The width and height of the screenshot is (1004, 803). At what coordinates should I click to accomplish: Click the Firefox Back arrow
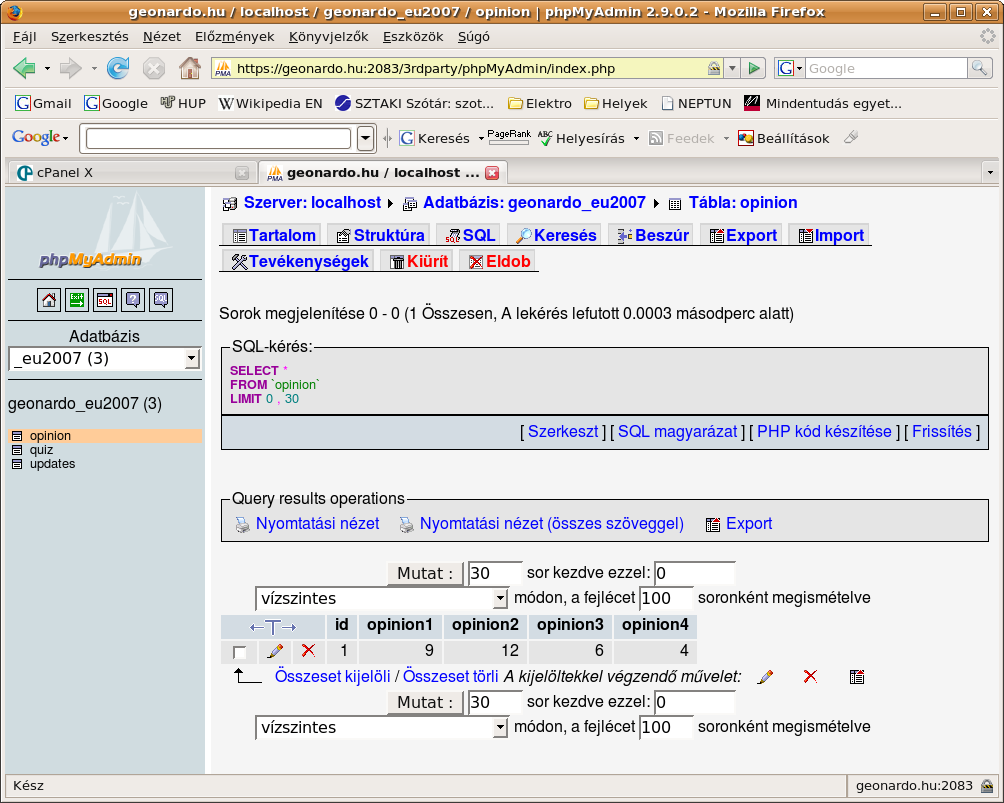click(24, 68)
